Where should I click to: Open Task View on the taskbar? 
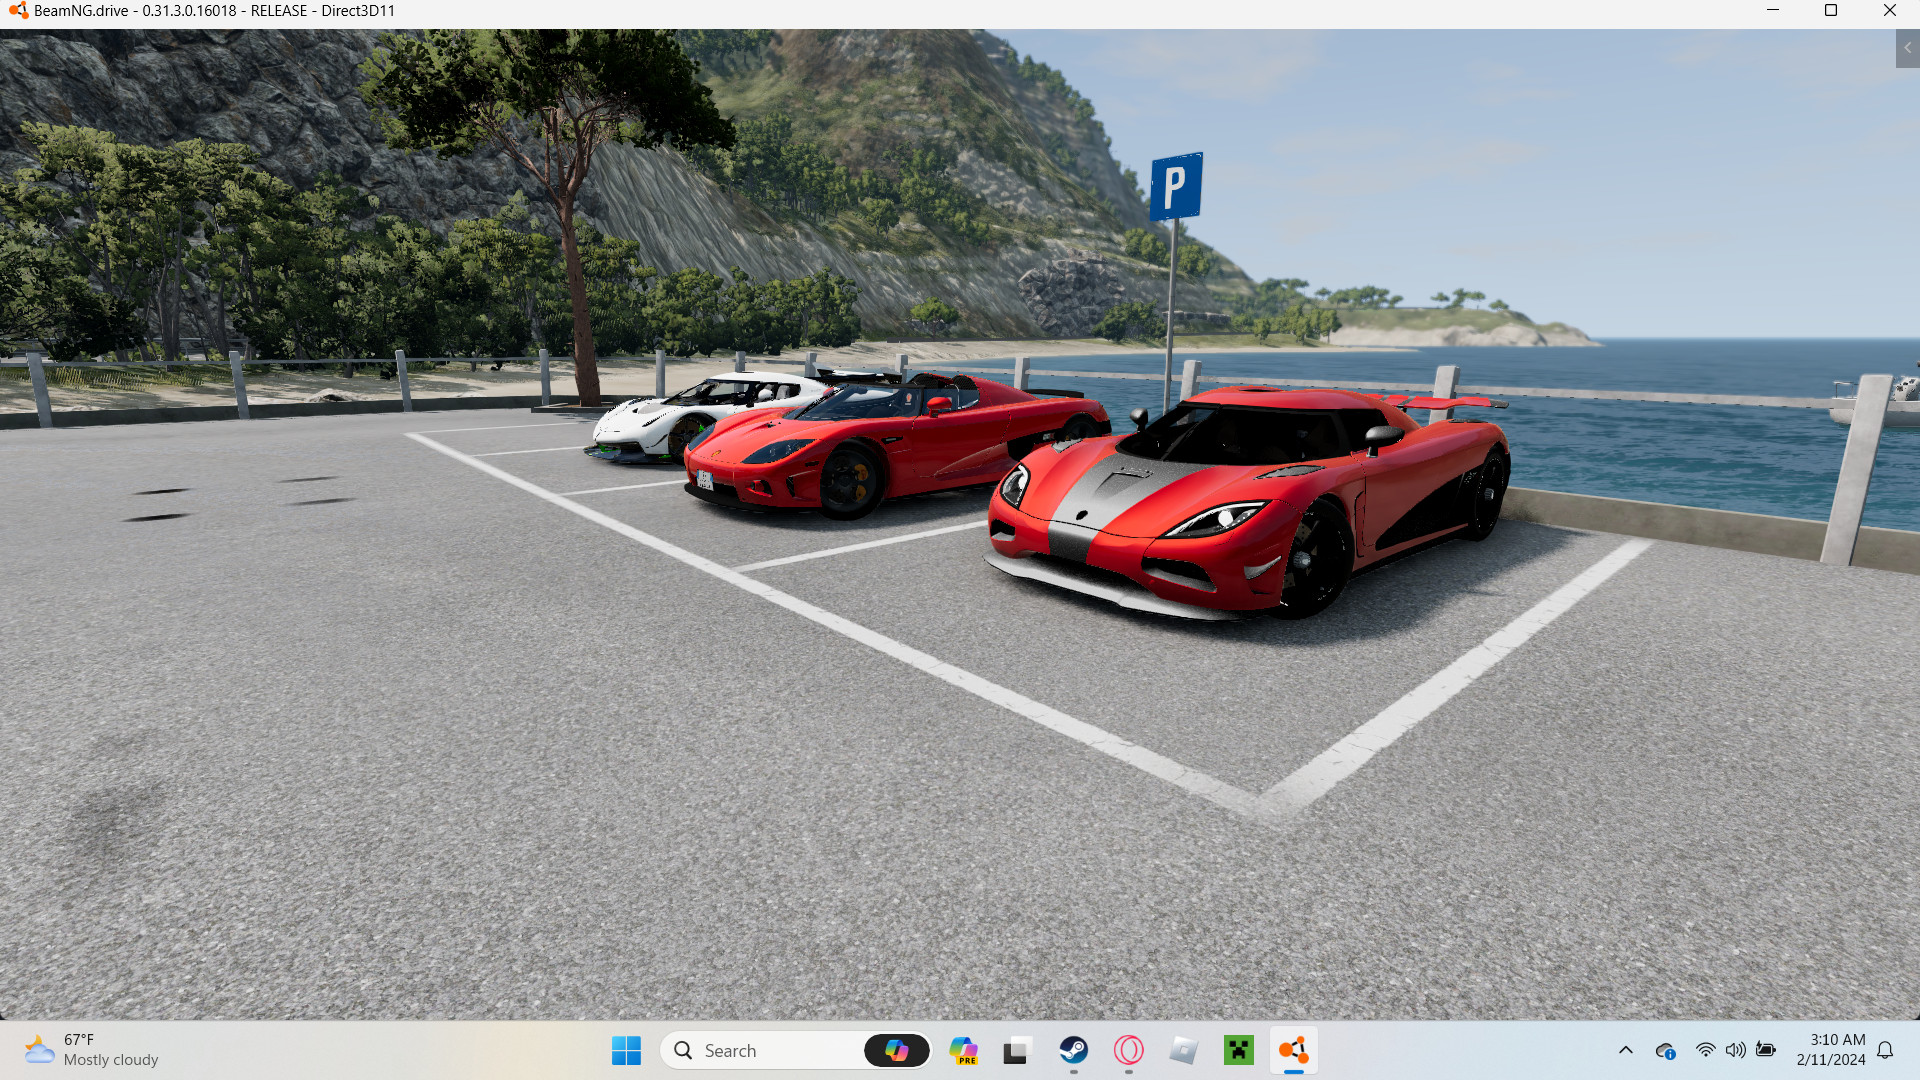coord(1016,1051)
